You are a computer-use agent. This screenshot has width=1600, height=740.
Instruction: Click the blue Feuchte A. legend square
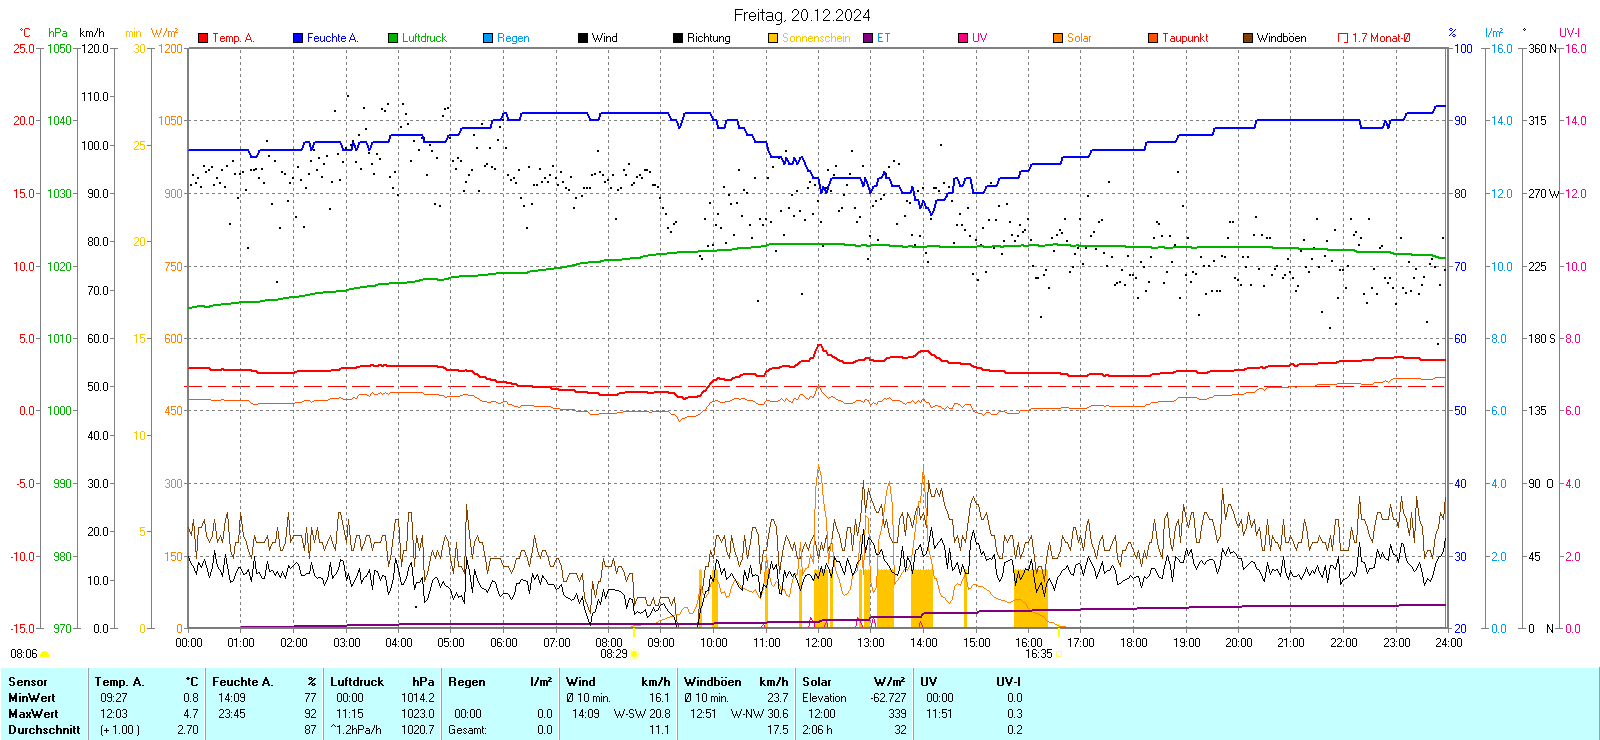298,38
